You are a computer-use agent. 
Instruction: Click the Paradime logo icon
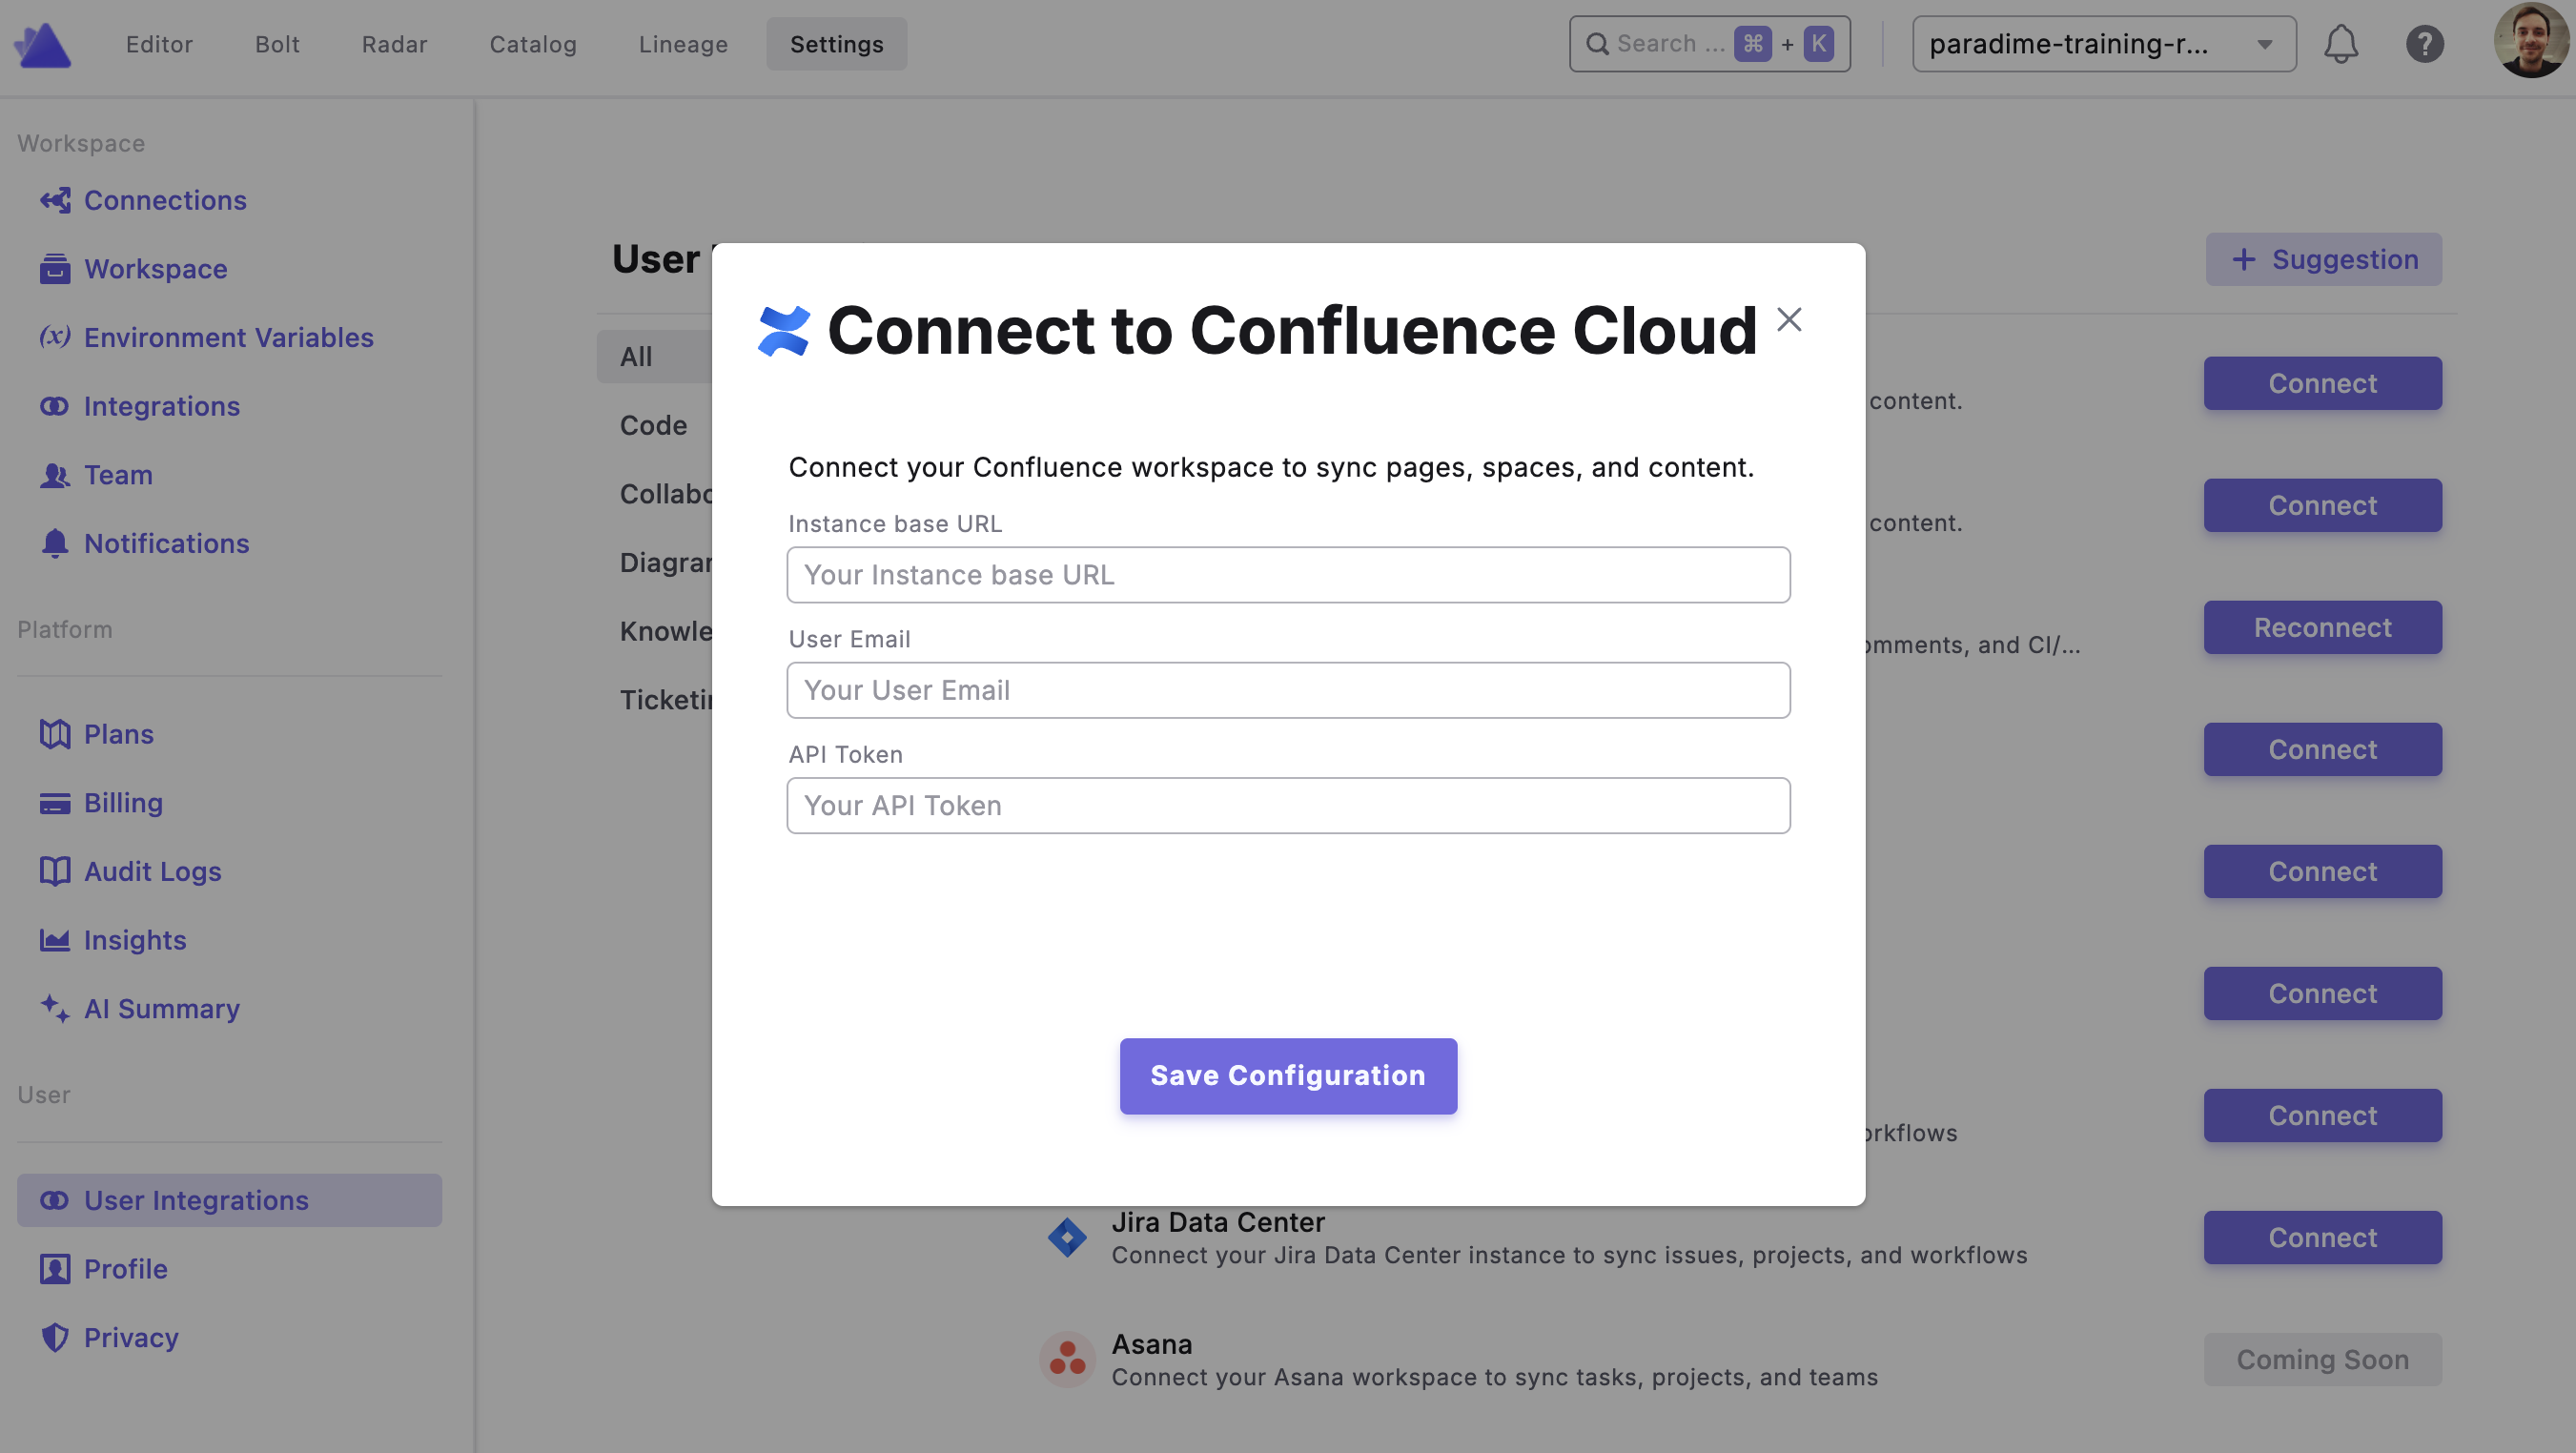[43, 44]
